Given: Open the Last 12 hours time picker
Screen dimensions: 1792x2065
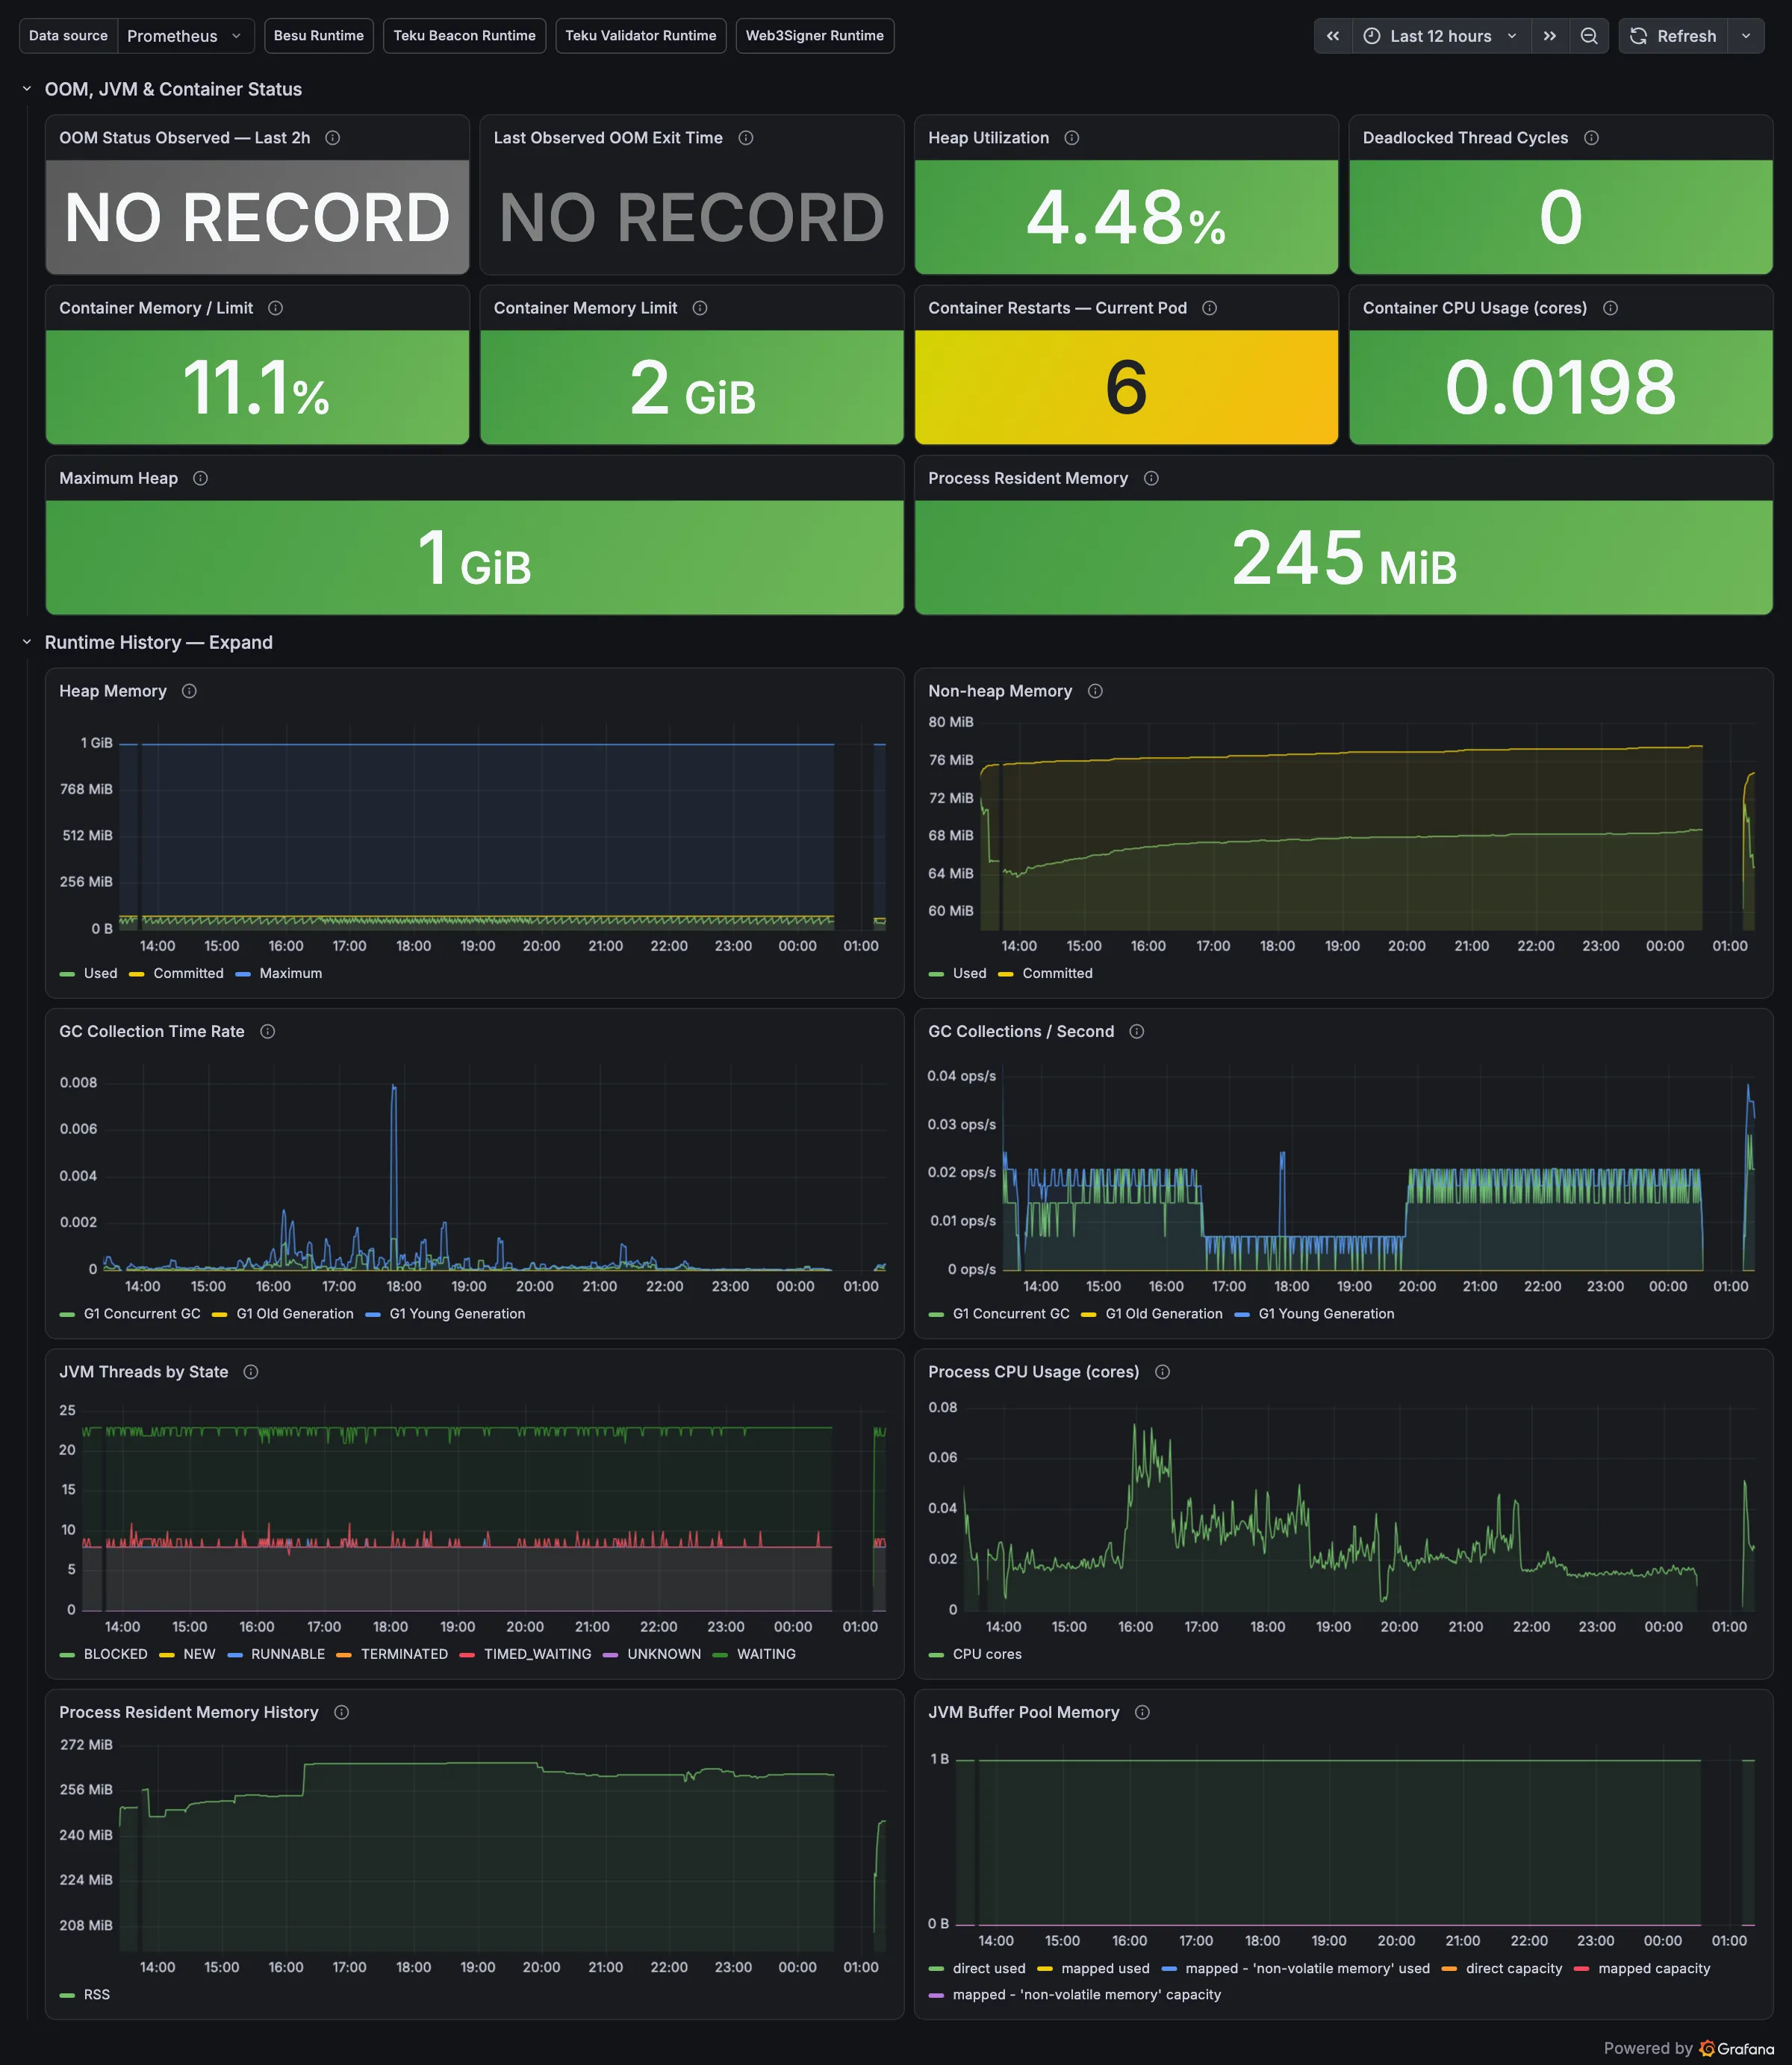Looking at the screenshot, I should tap(1441, 36).
